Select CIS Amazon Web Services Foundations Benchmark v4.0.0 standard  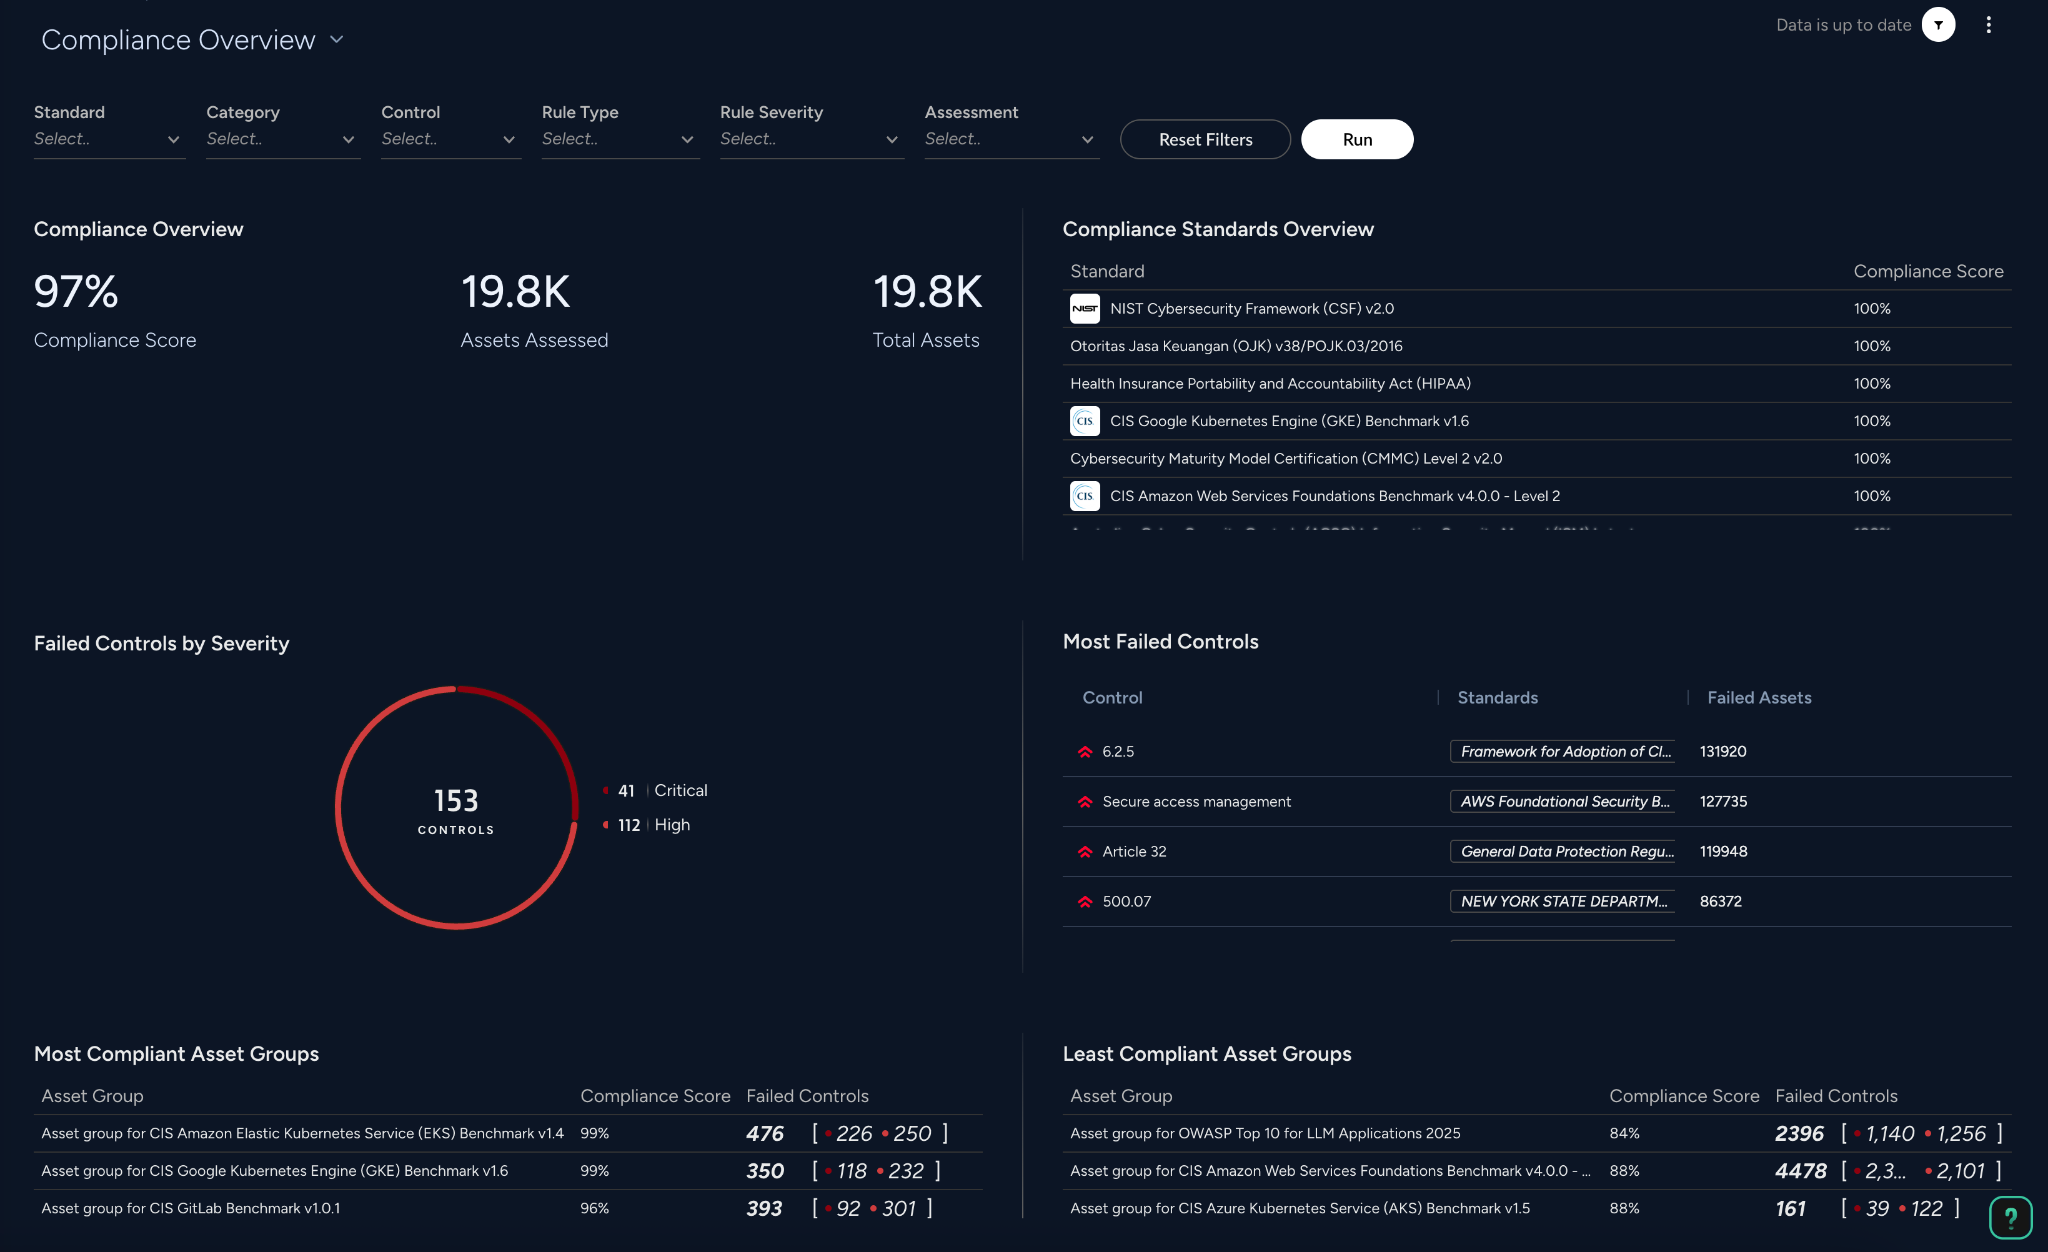[1537, 496]
